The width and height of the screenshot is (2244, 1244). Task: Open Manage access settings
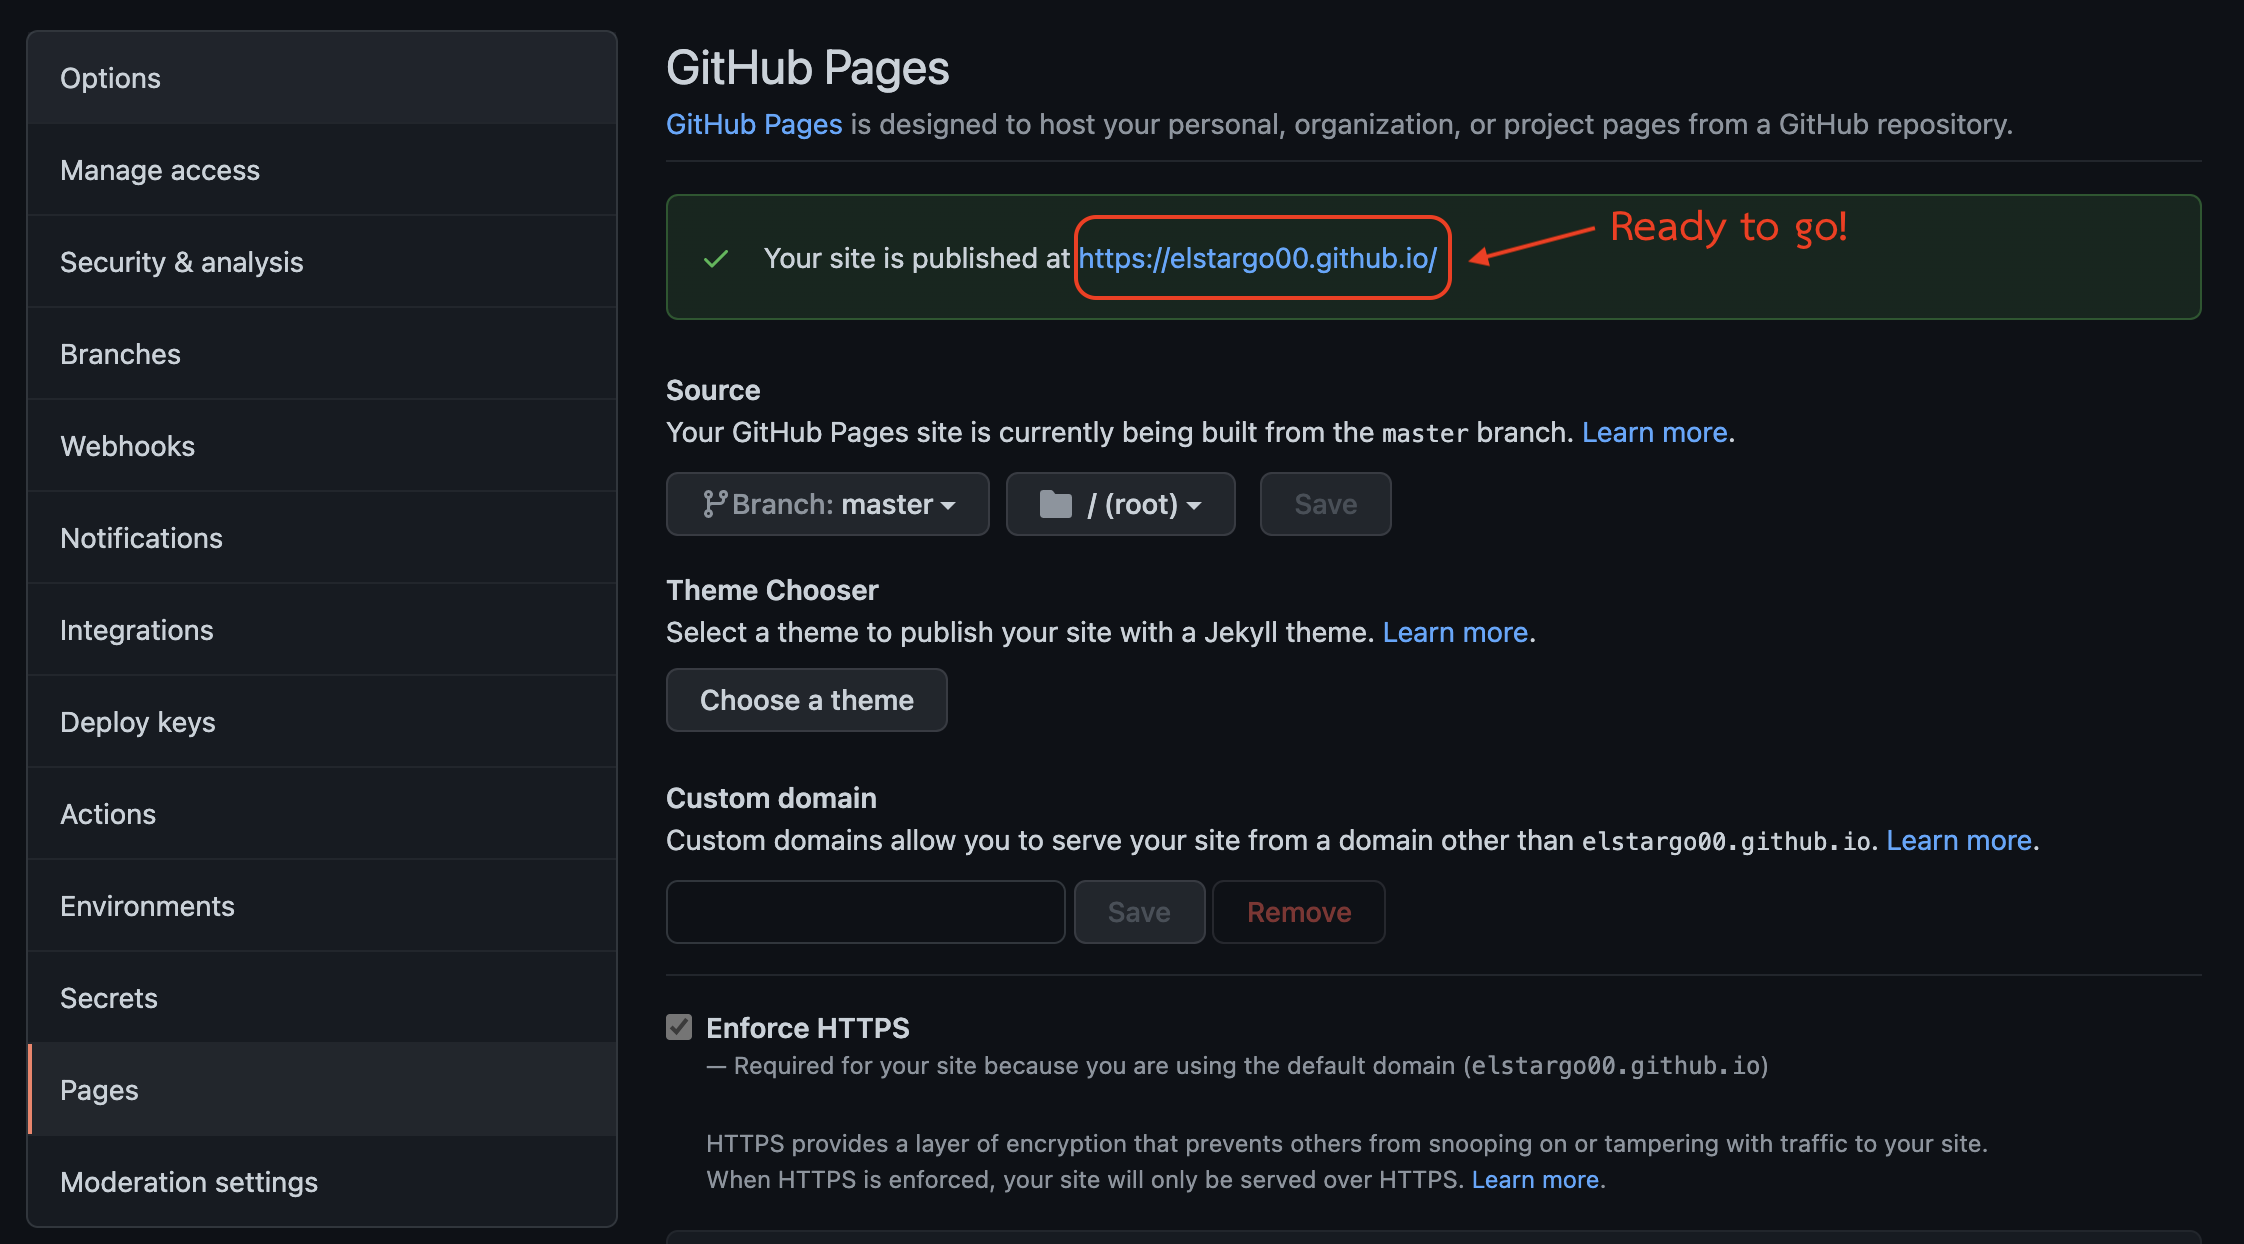(x=160, y=170)
